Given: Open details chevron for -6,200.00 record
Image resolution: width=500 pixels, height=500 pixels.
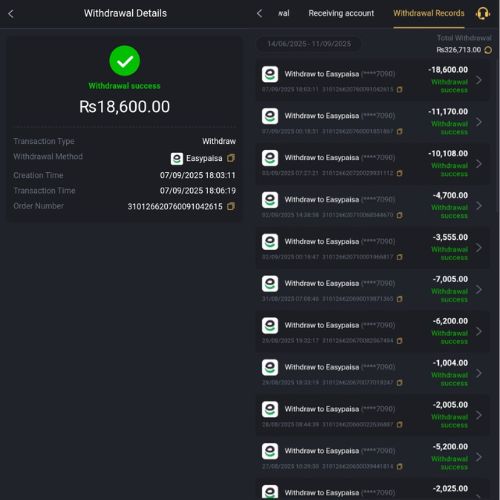Looking at the screenshot, I should pyautogui.click(x=479, y=331).
